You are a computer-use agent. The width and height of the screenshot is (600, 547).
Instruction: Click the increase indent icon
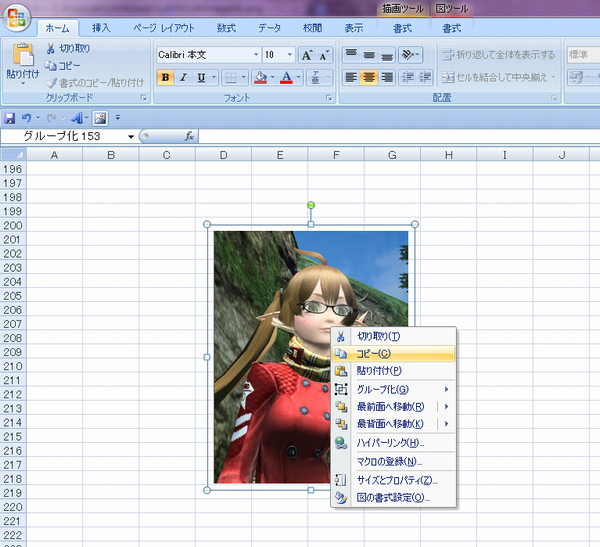point(425,78)
